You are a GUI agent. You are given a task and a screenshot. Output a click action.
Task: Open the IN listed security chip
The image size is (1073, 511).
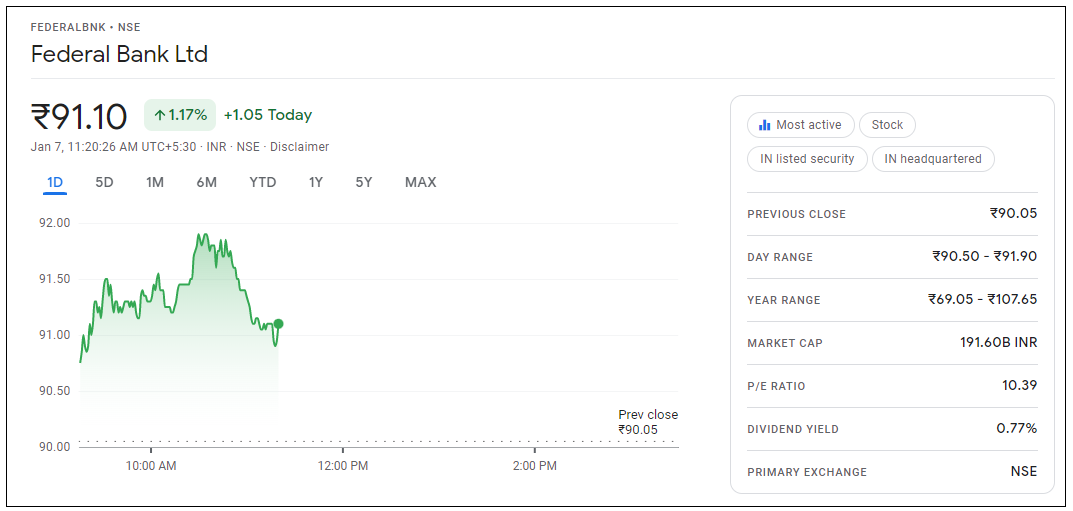click(807, 159)
